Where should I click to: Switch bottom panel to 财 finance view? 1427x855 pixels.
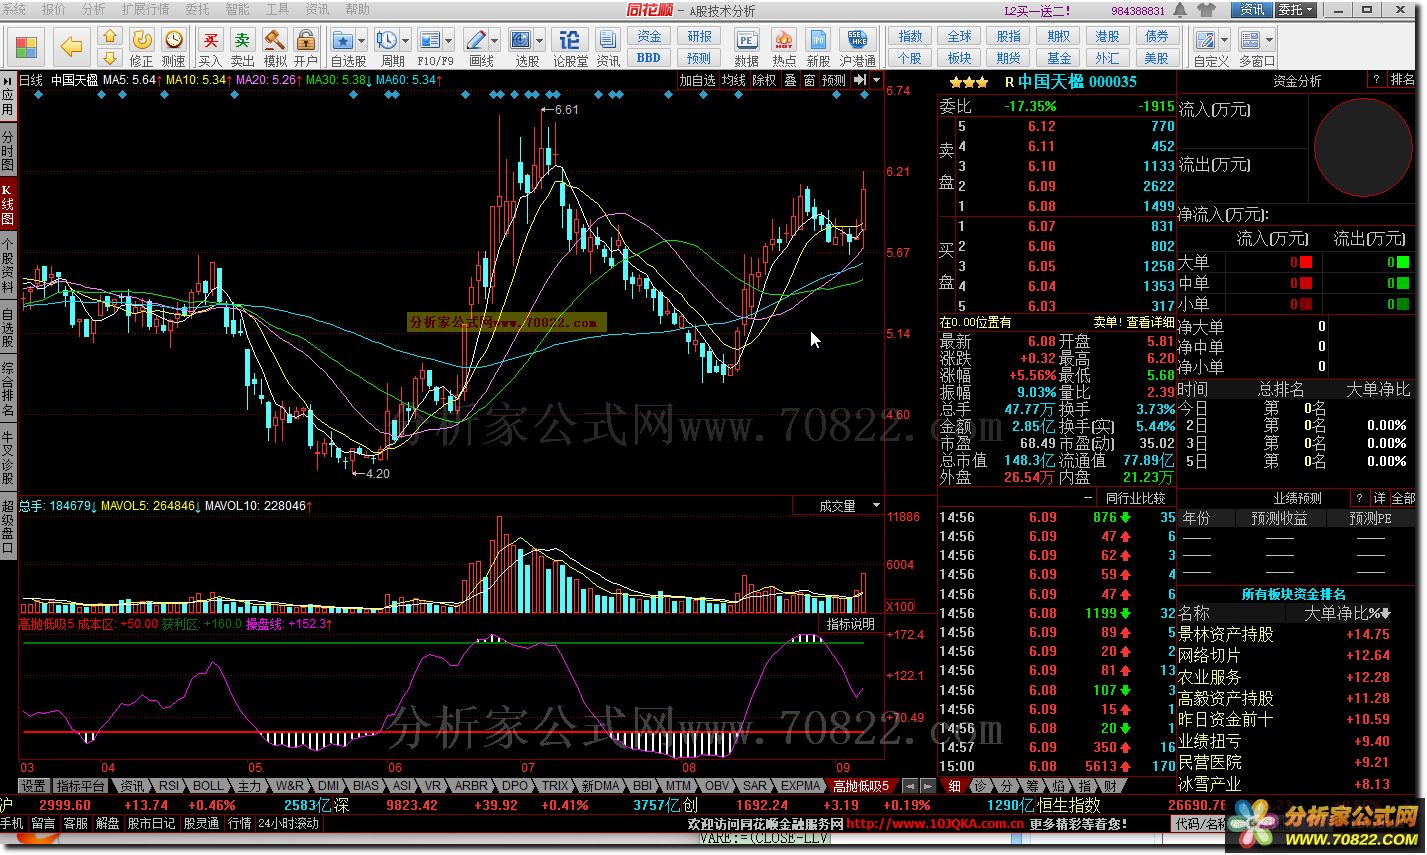[x=1111, y=786]
